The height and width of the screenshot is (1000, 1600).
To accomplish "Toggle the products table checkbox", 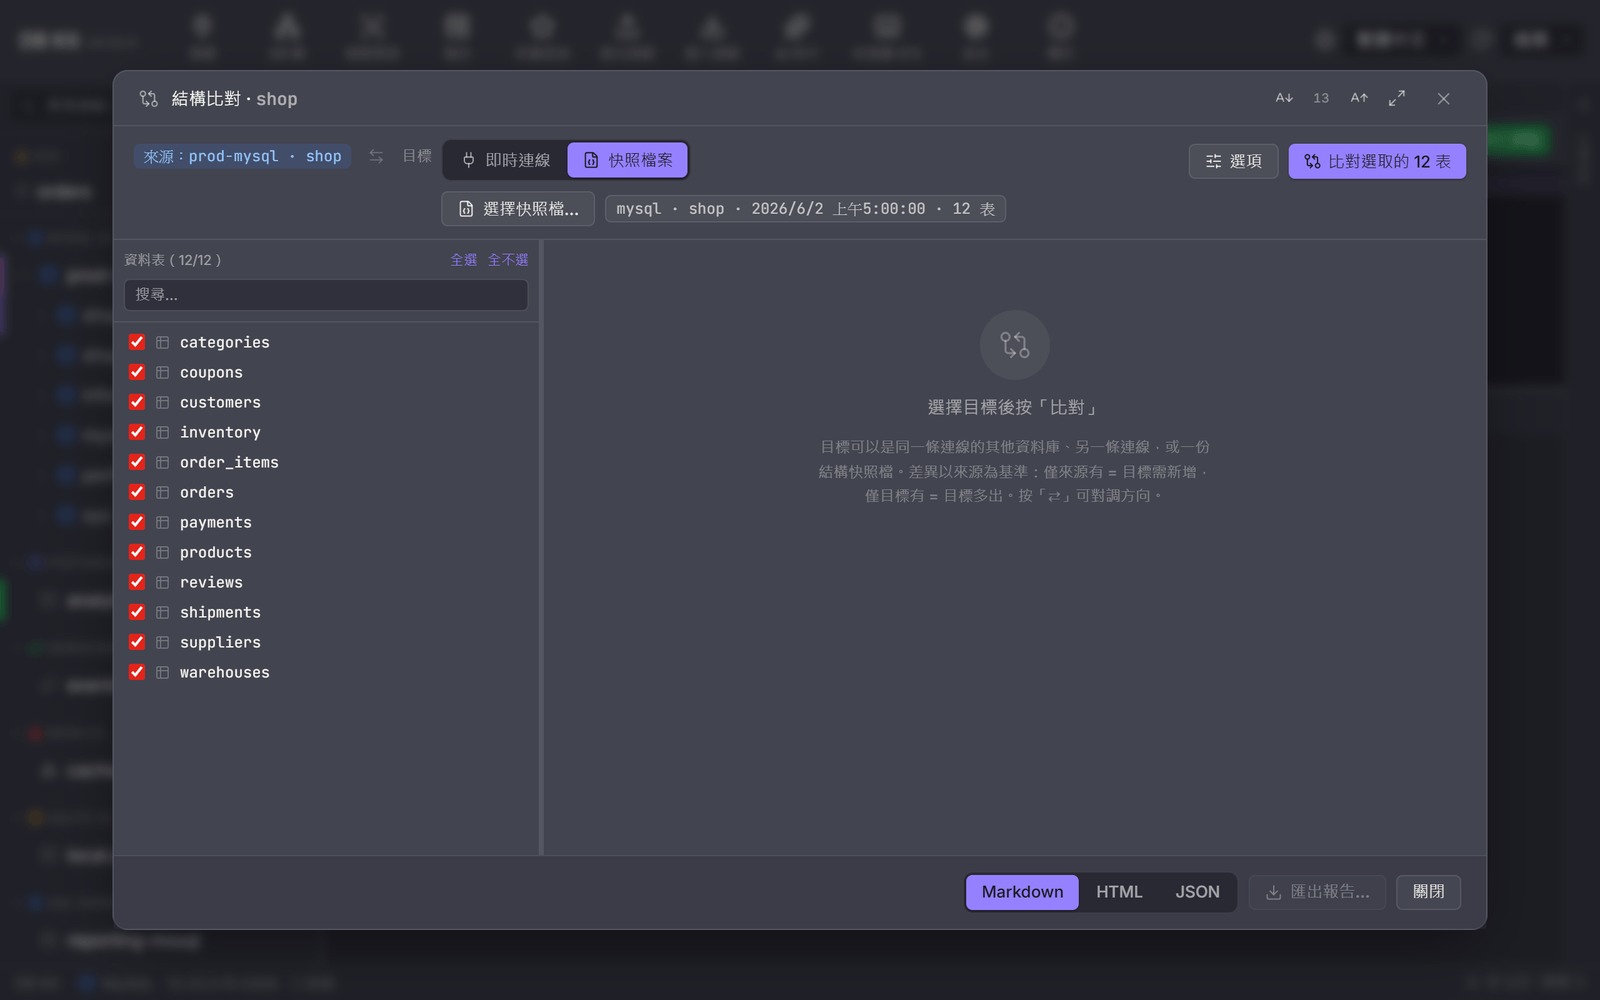I will [137, 552].
